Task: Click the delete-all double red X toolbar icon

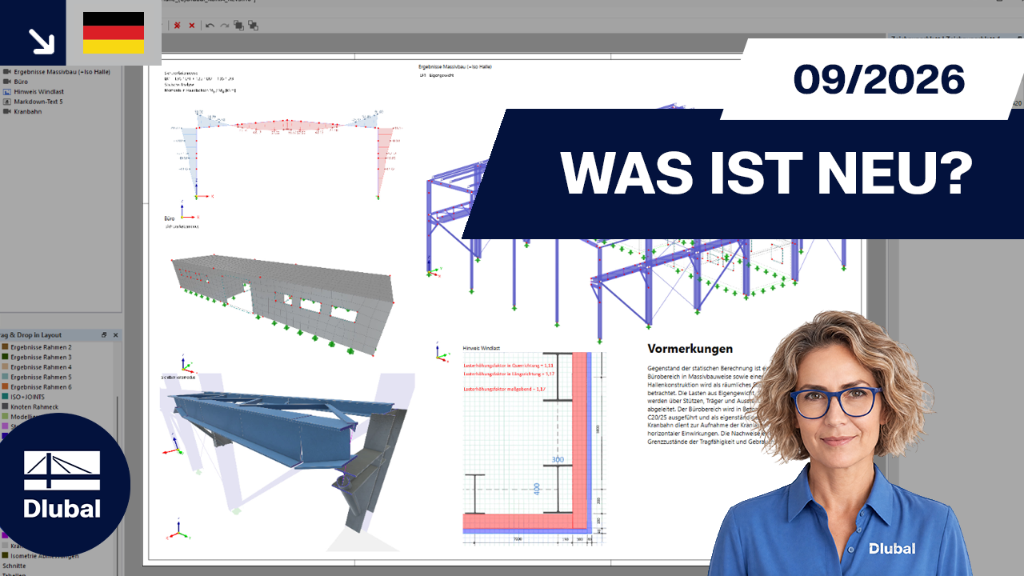Action: coord(177,25)
